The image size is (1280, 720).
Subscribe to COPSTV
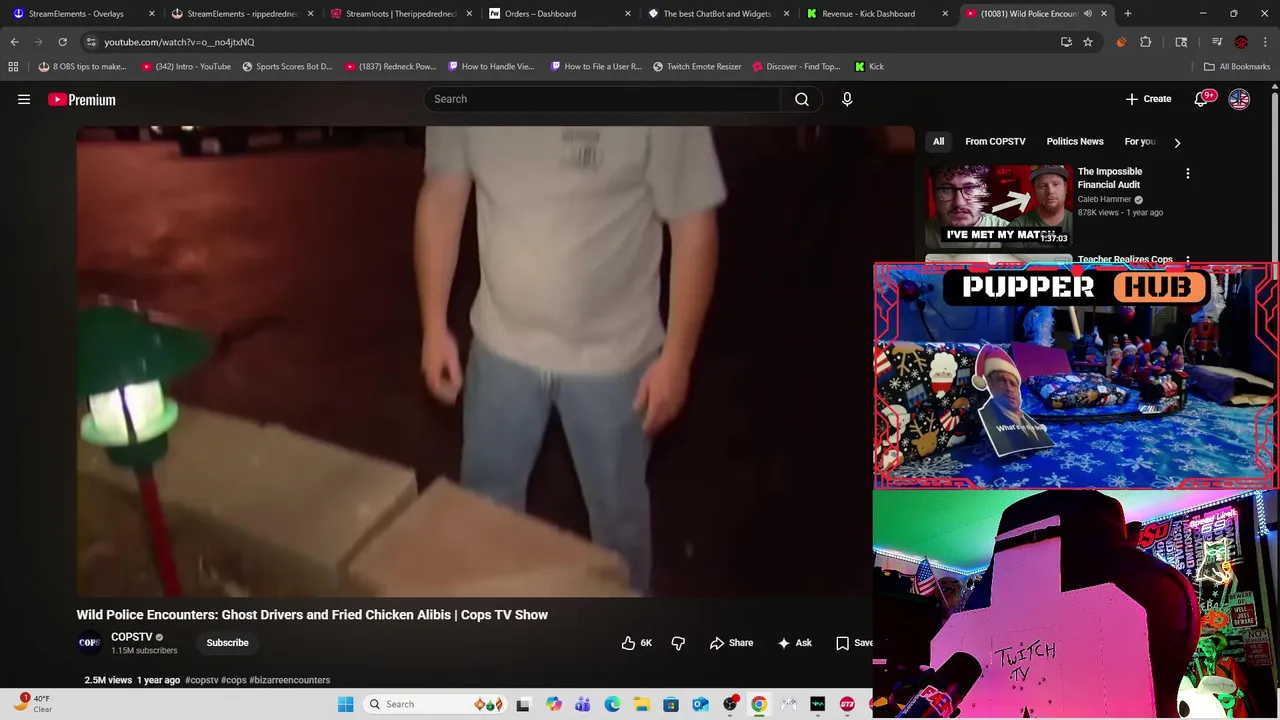coord(227,643)
